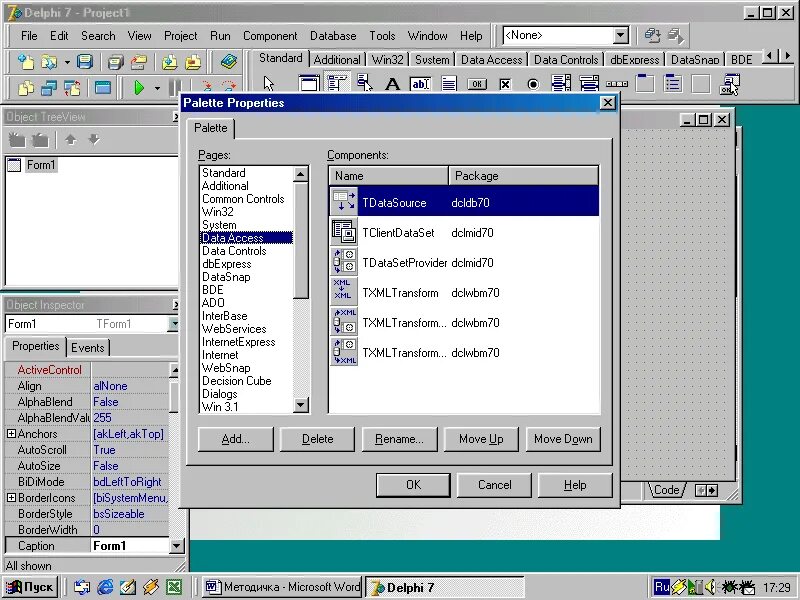Select Form1 in Object TreeView

click(40, 165)
